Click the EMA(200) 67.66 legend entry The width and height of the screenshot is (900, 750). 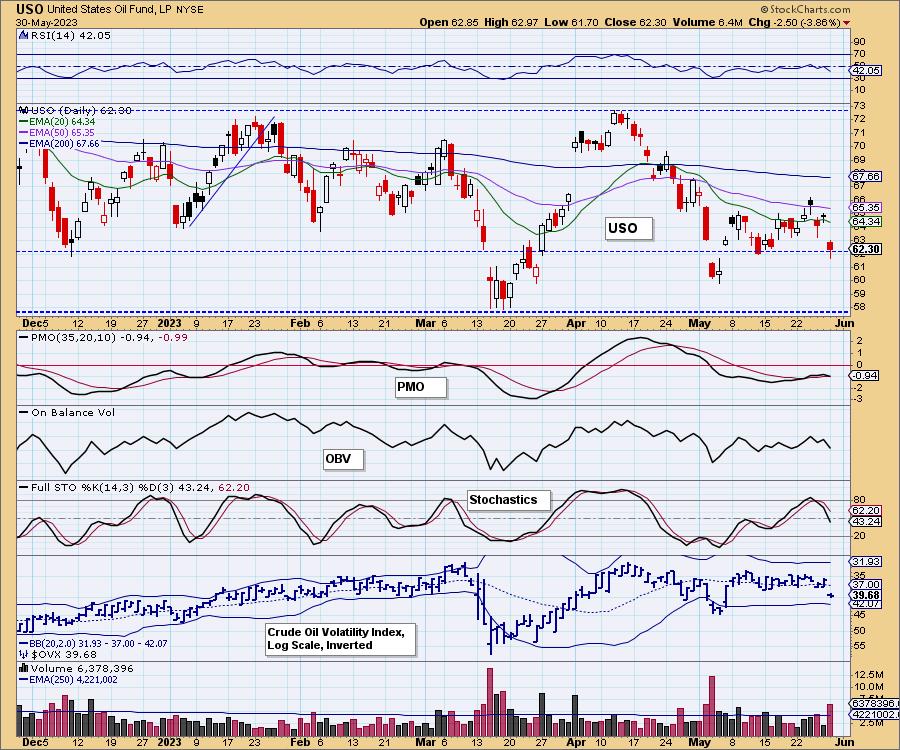[x=59, y=143]
